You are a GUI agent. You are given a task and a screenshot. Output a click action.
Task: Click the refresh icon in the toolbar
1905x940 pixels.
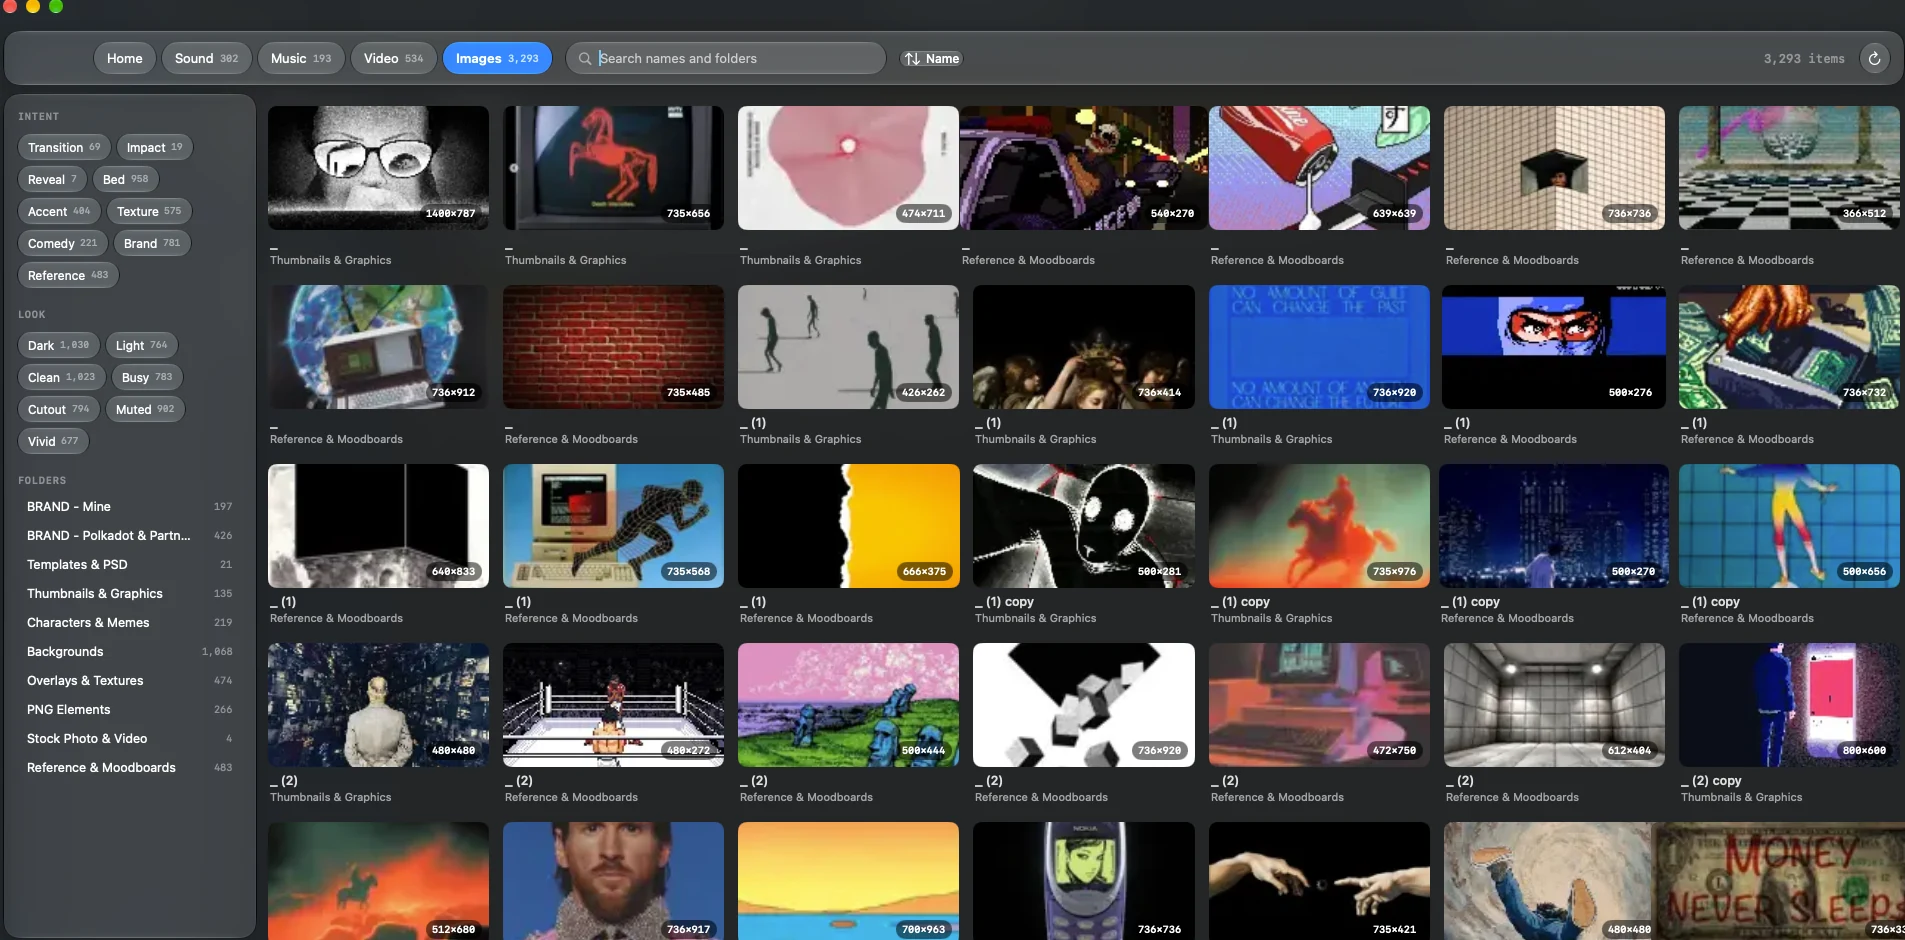(x=1874, y=58)
